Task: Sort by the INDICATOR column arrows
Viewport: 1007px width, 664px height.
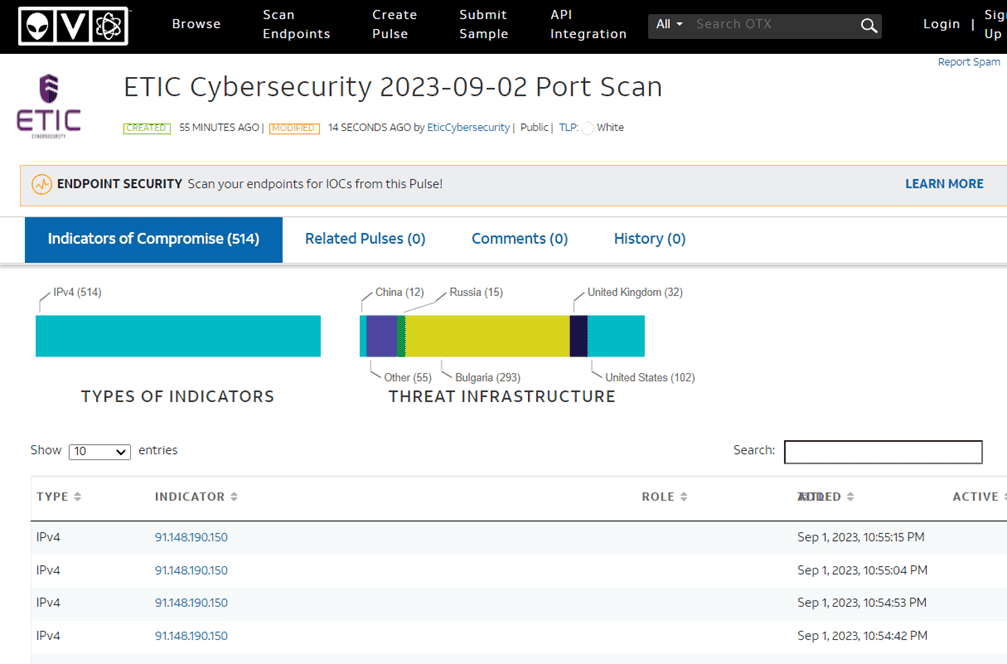Action: point(234,497)
